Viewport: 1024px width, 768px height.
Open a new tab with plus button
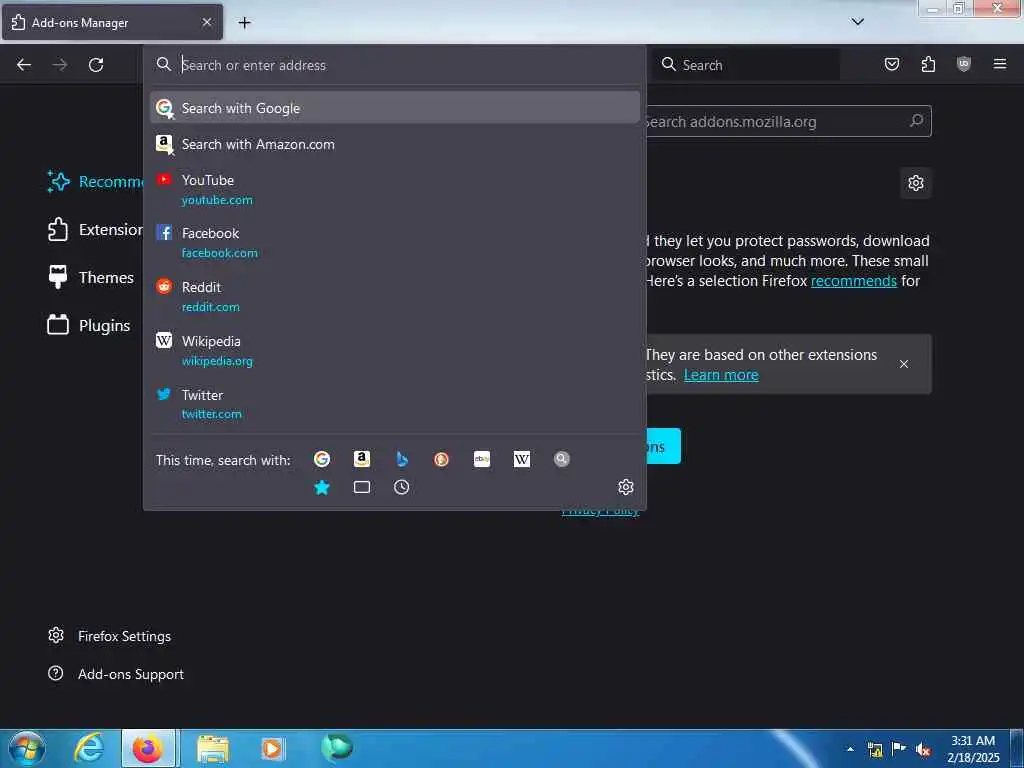[x=244, y=23]
